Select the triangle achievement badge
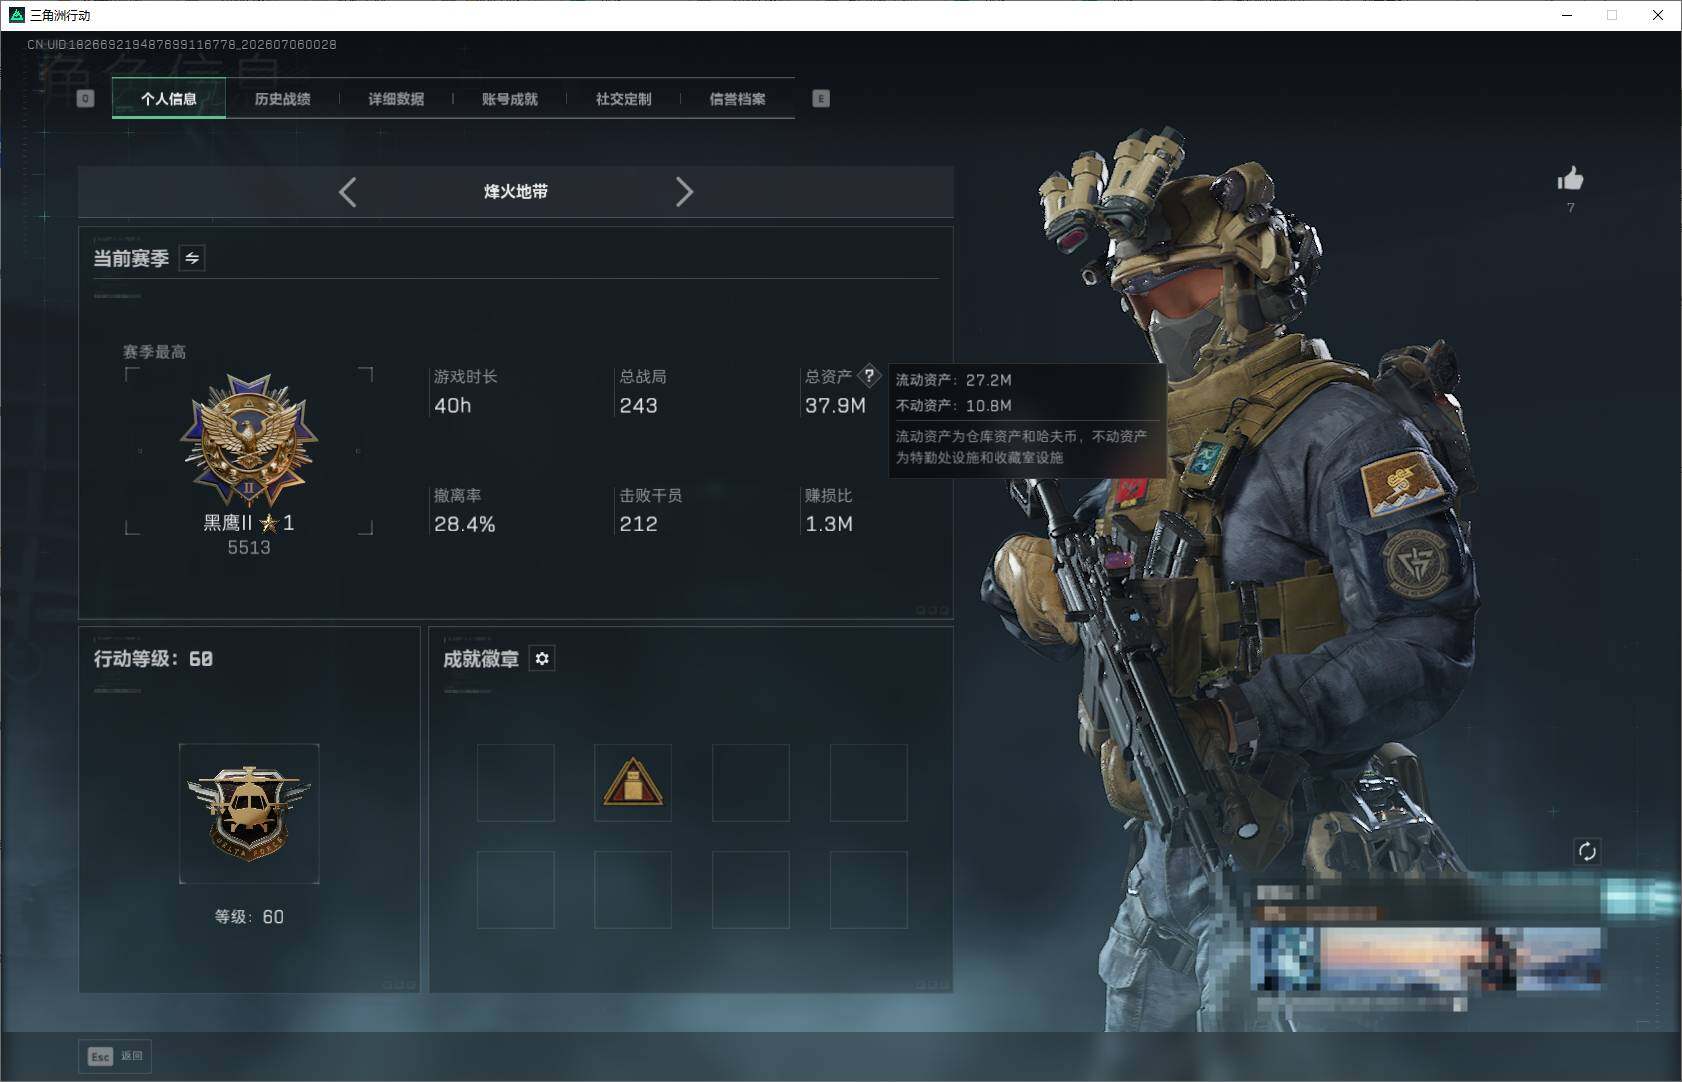The height and width of the screenshot is (1082, 1682). [633, 783]
